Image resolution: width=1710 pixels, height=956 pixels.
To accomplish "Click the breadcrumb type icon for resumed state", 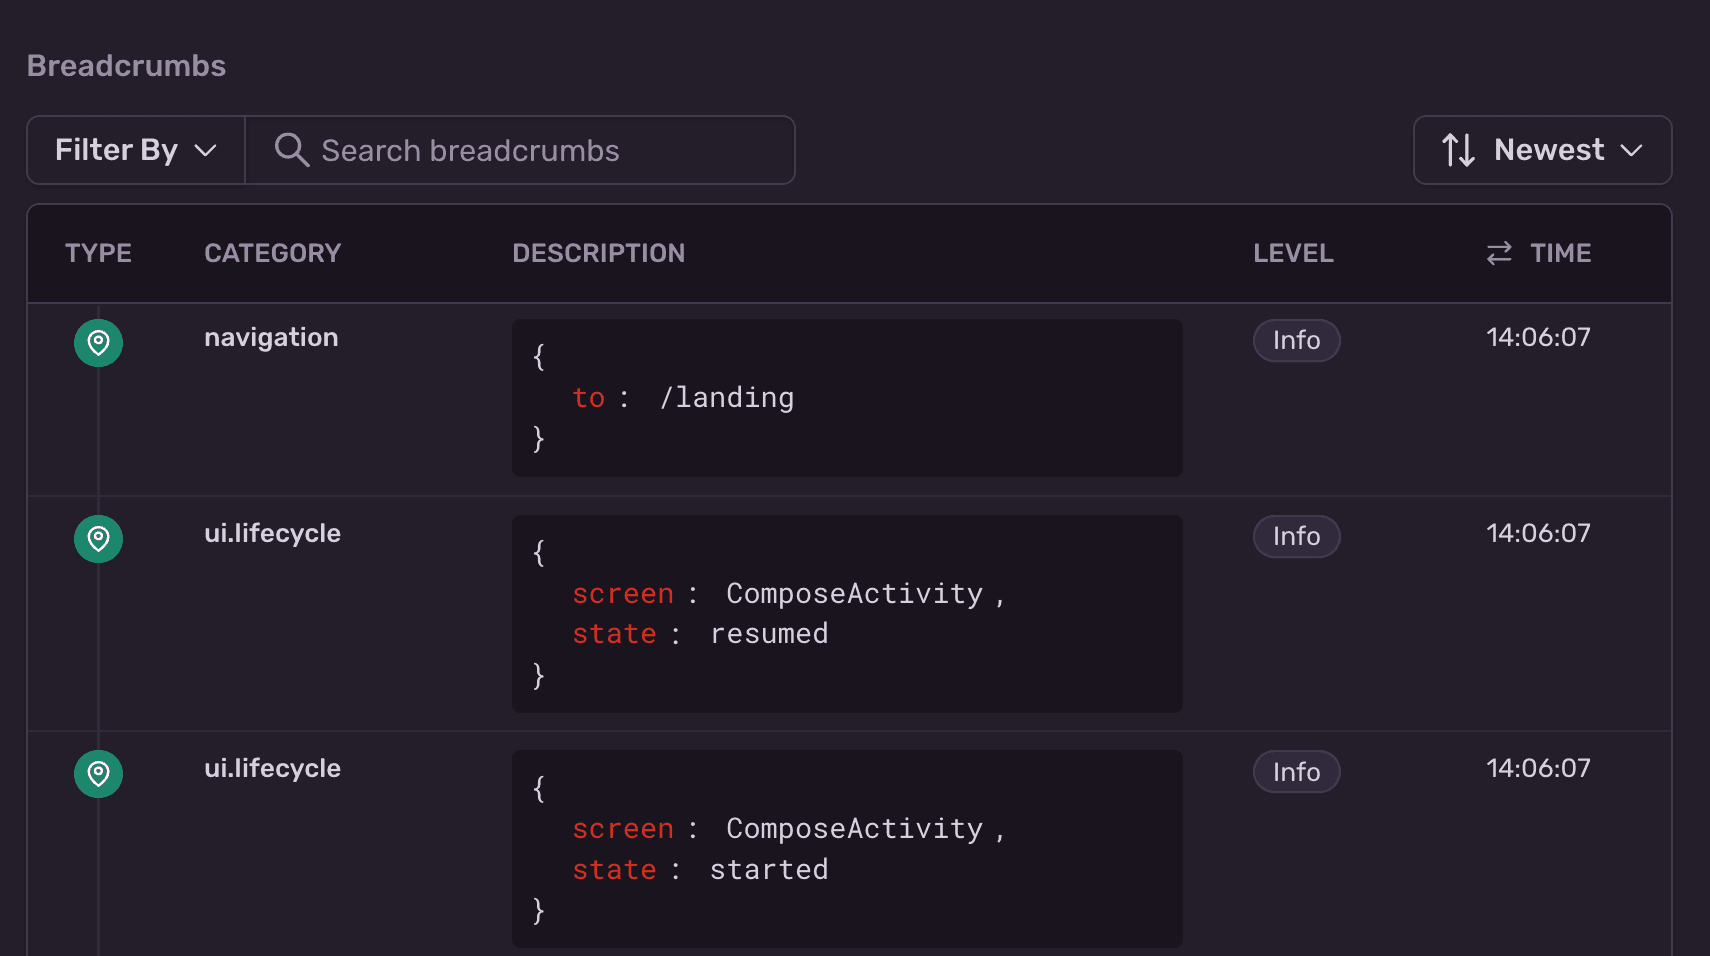I will [97, 538].
